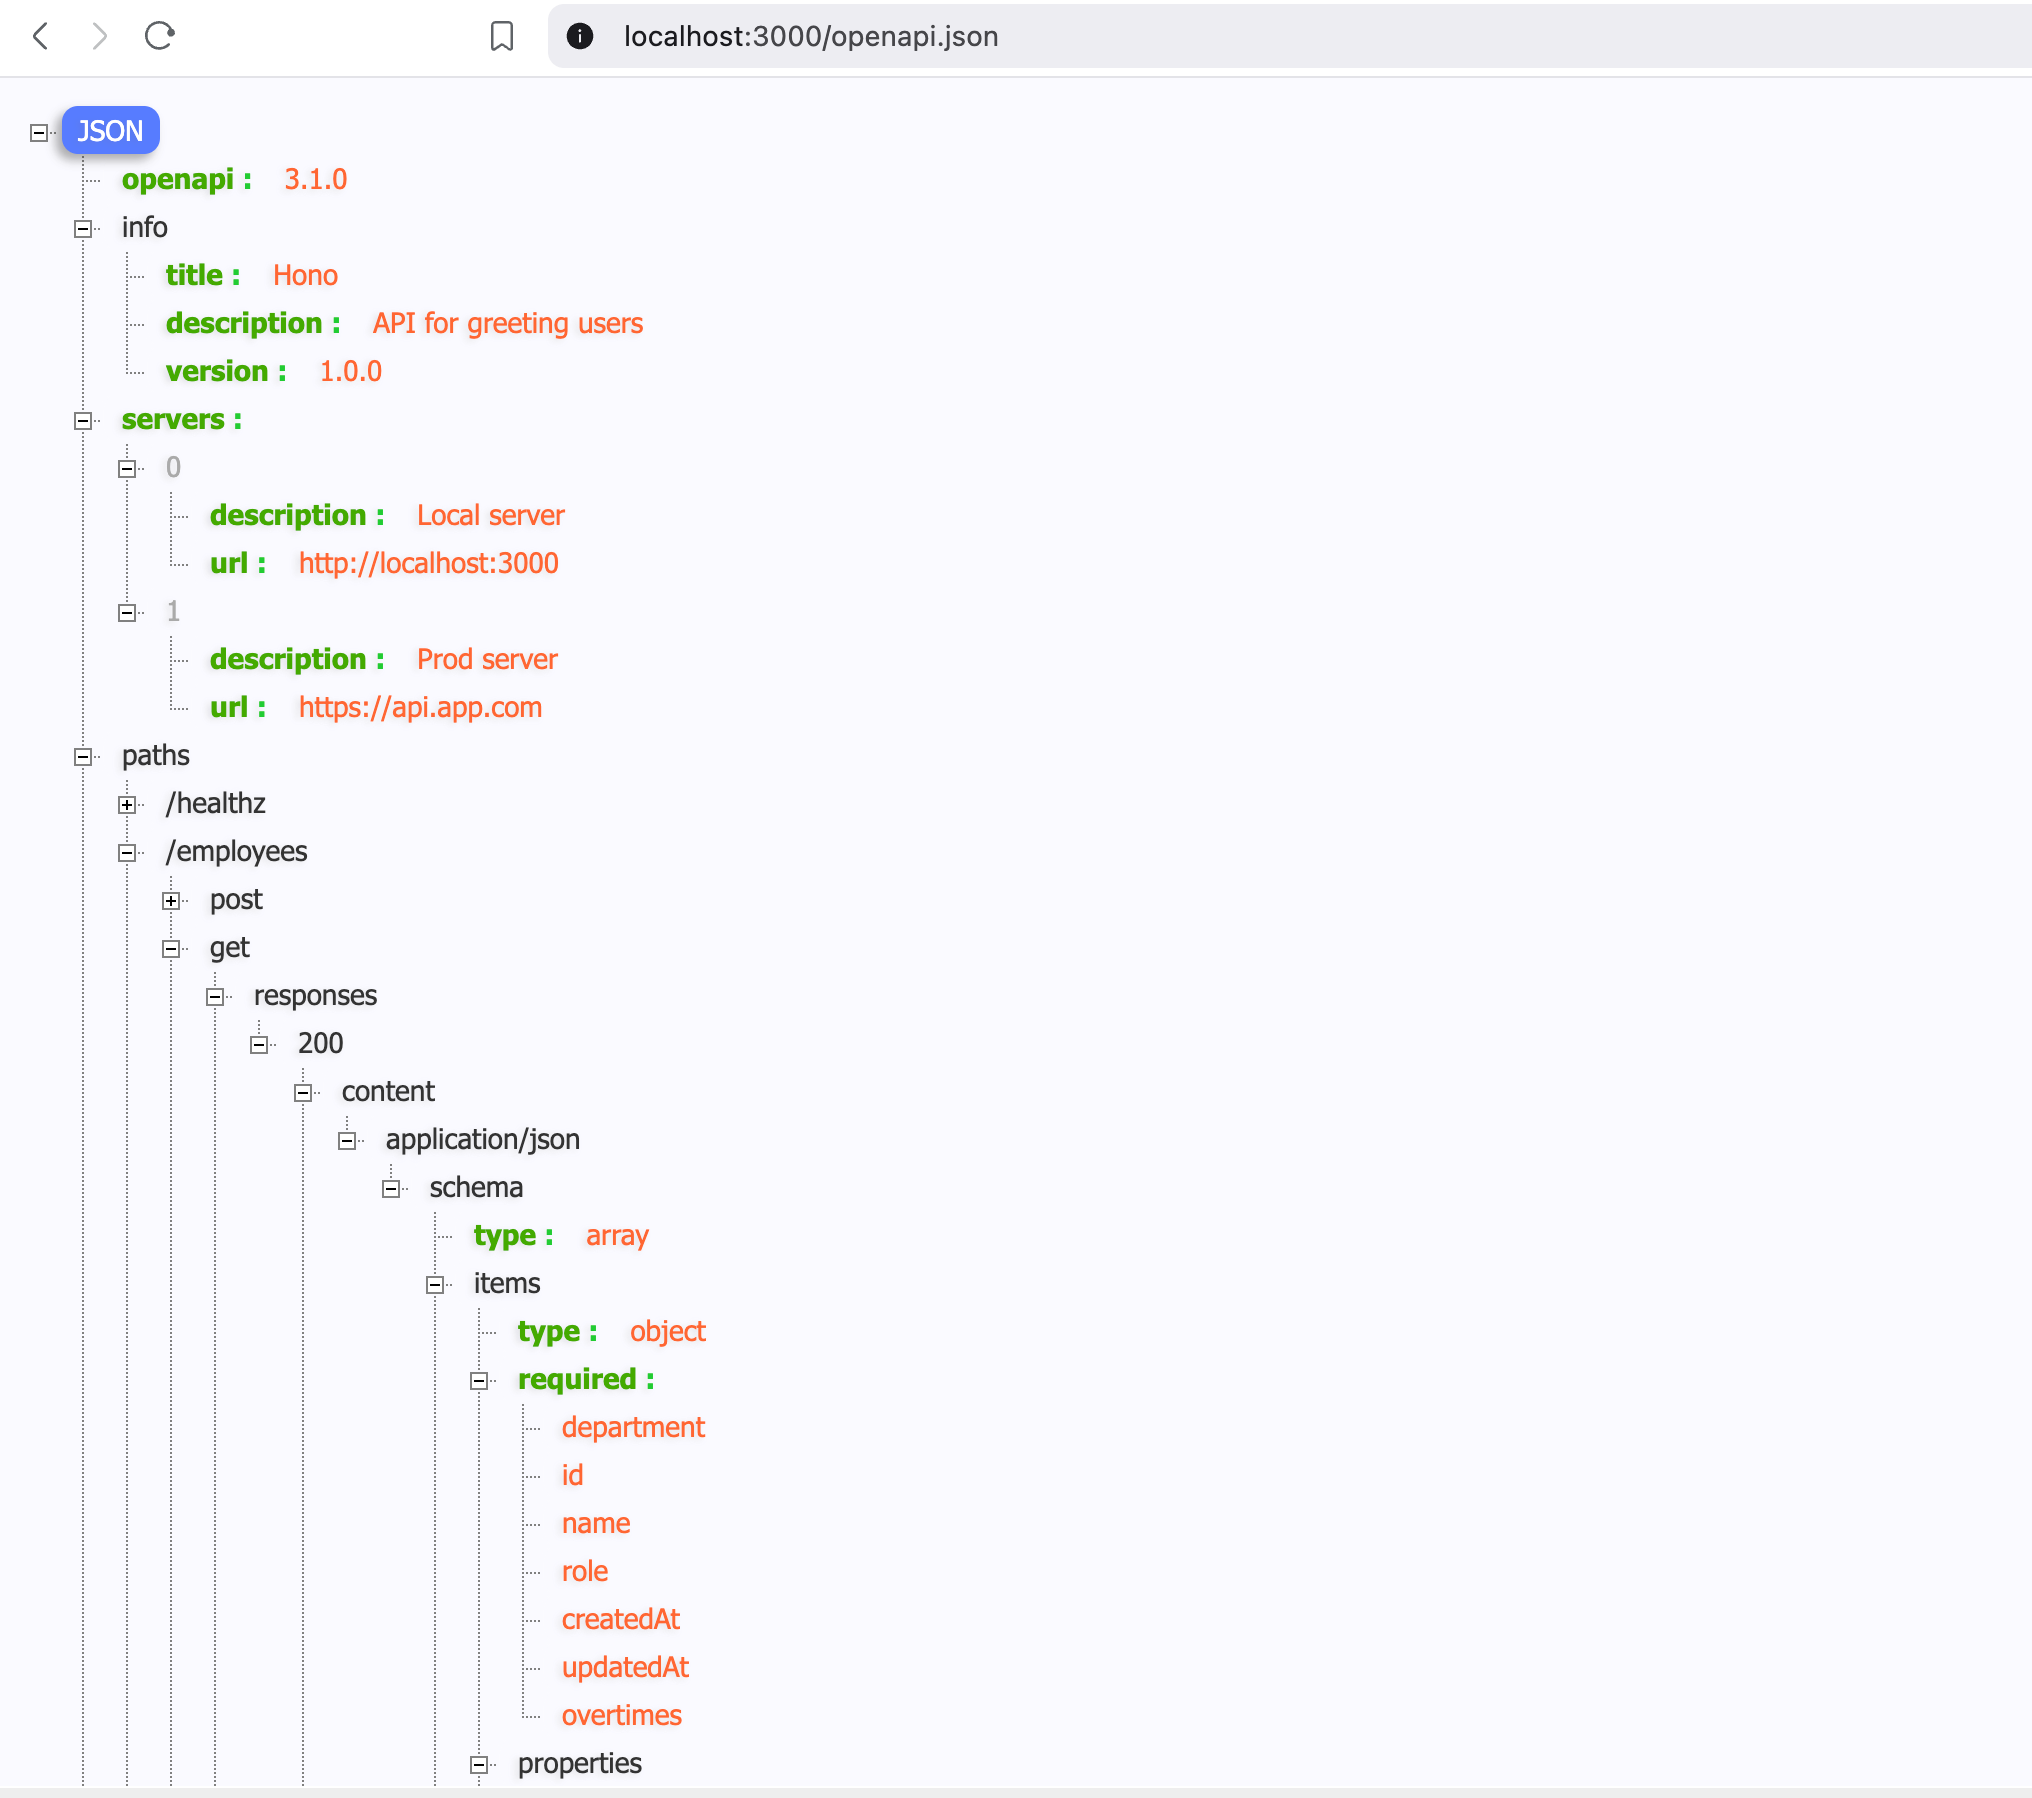The width and height of the screenshot is (2032, 1798).
Task: Select the 'createdAt' required entry
Action: [x=621, y=1619]
